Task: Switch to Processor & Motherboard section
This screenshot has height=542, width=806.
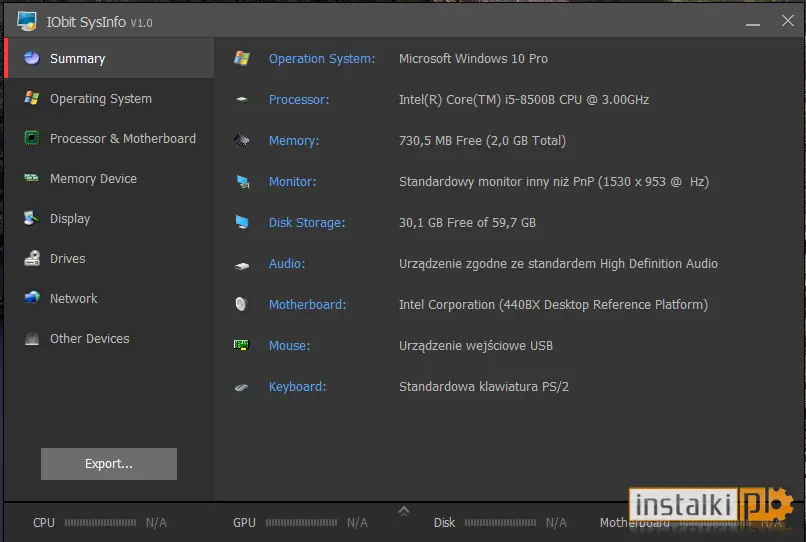Action: [109, 138]
